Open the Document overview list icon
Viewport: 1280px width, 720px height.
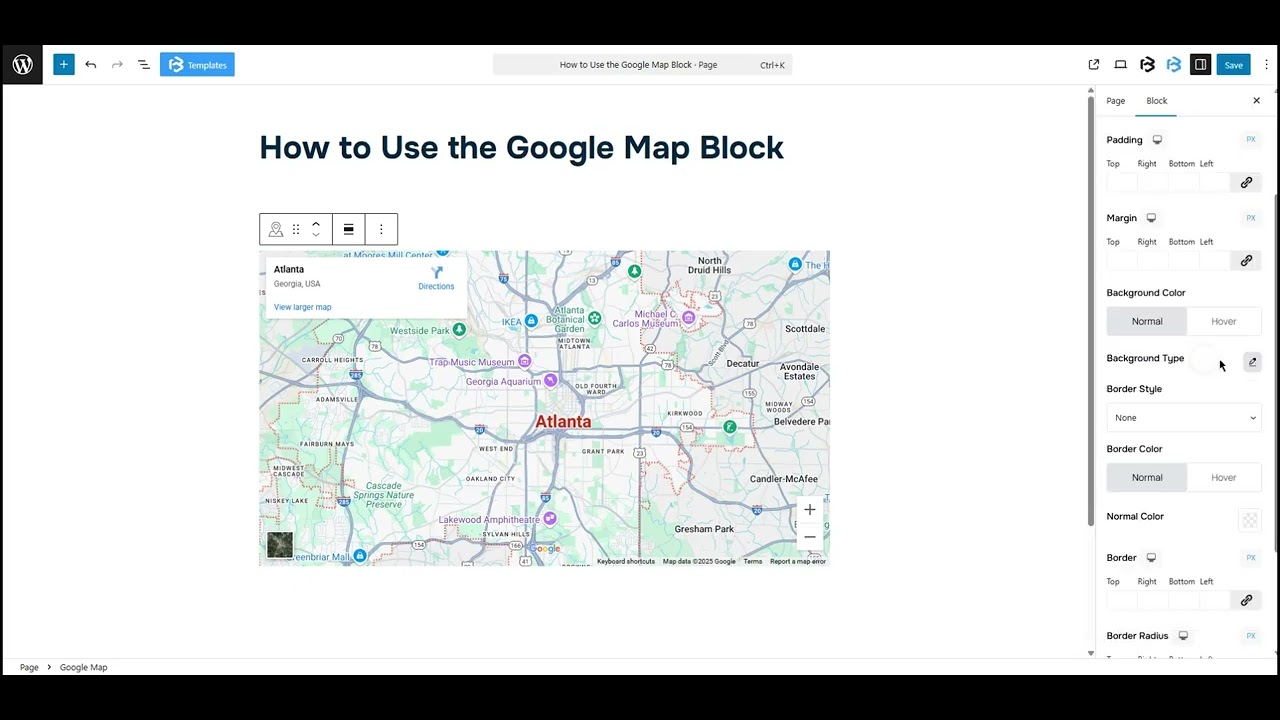pyautogui.click(x=143, y=64)
